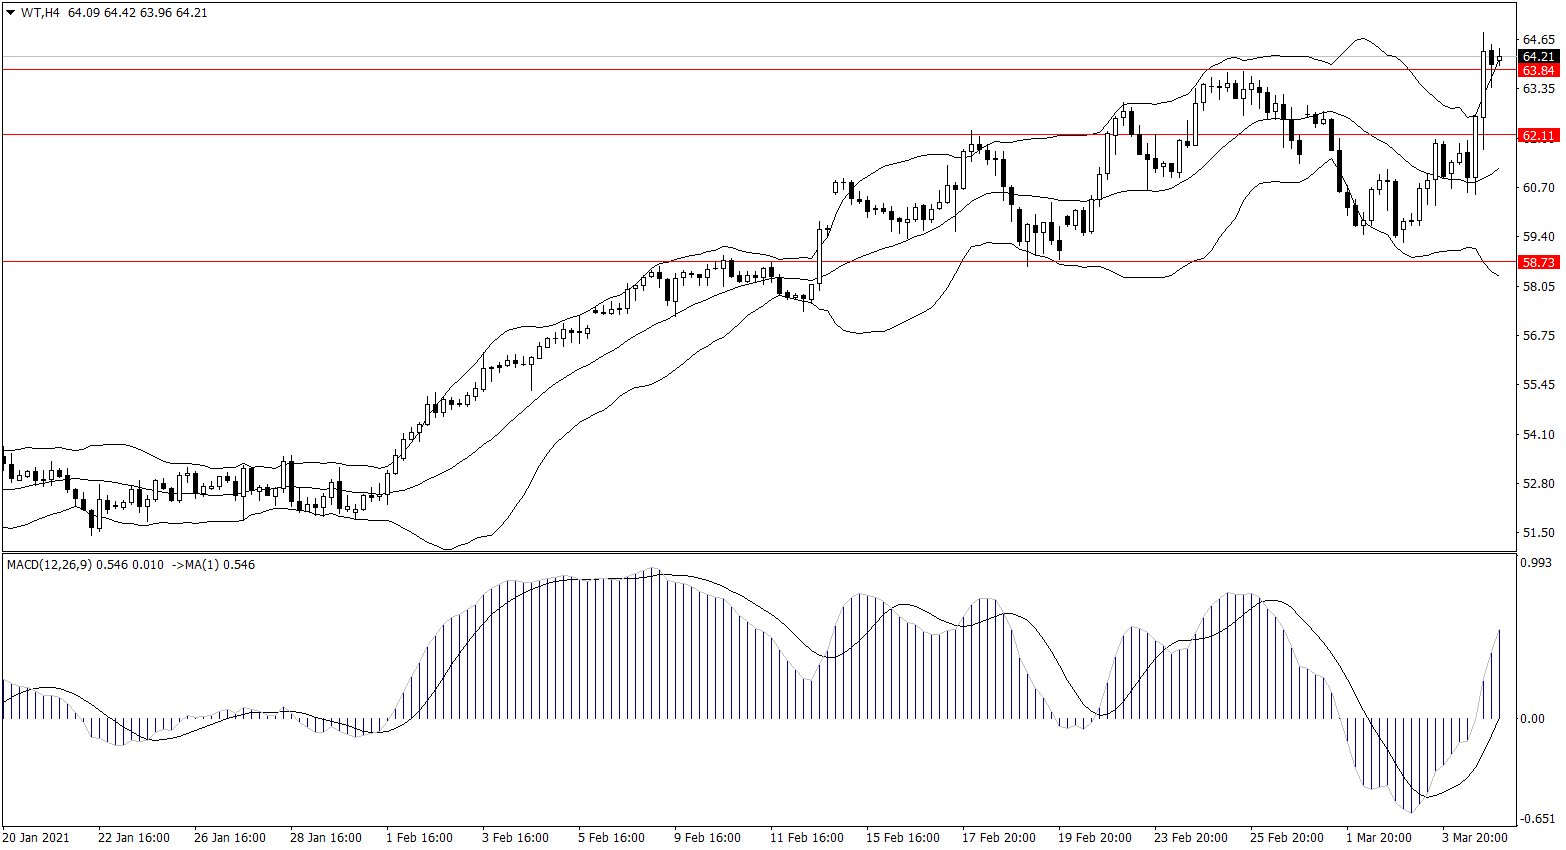Click the OHLC values 64.09 64.42 63.96 64.21

pos(138,13)
